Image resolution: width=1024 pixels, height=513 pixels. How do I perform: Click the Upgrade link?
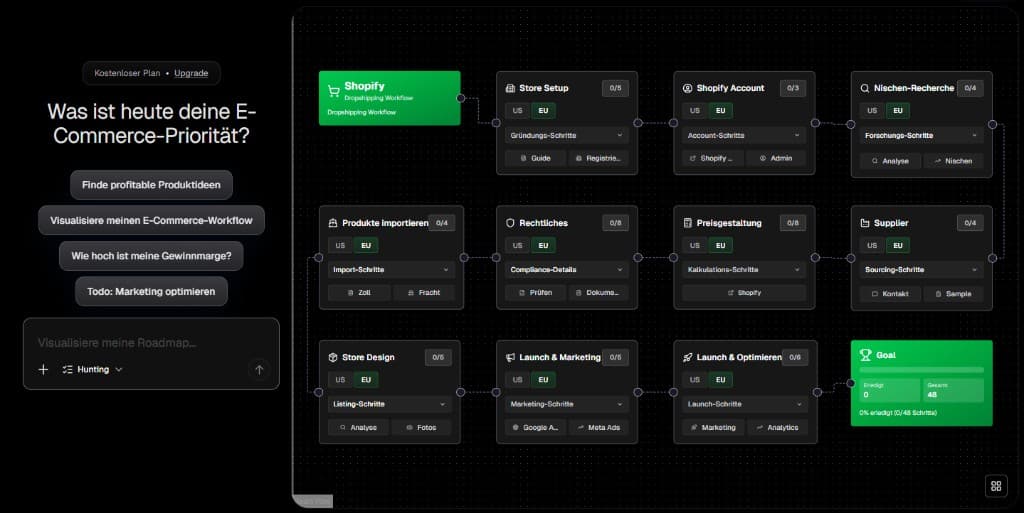click(191, 73)
